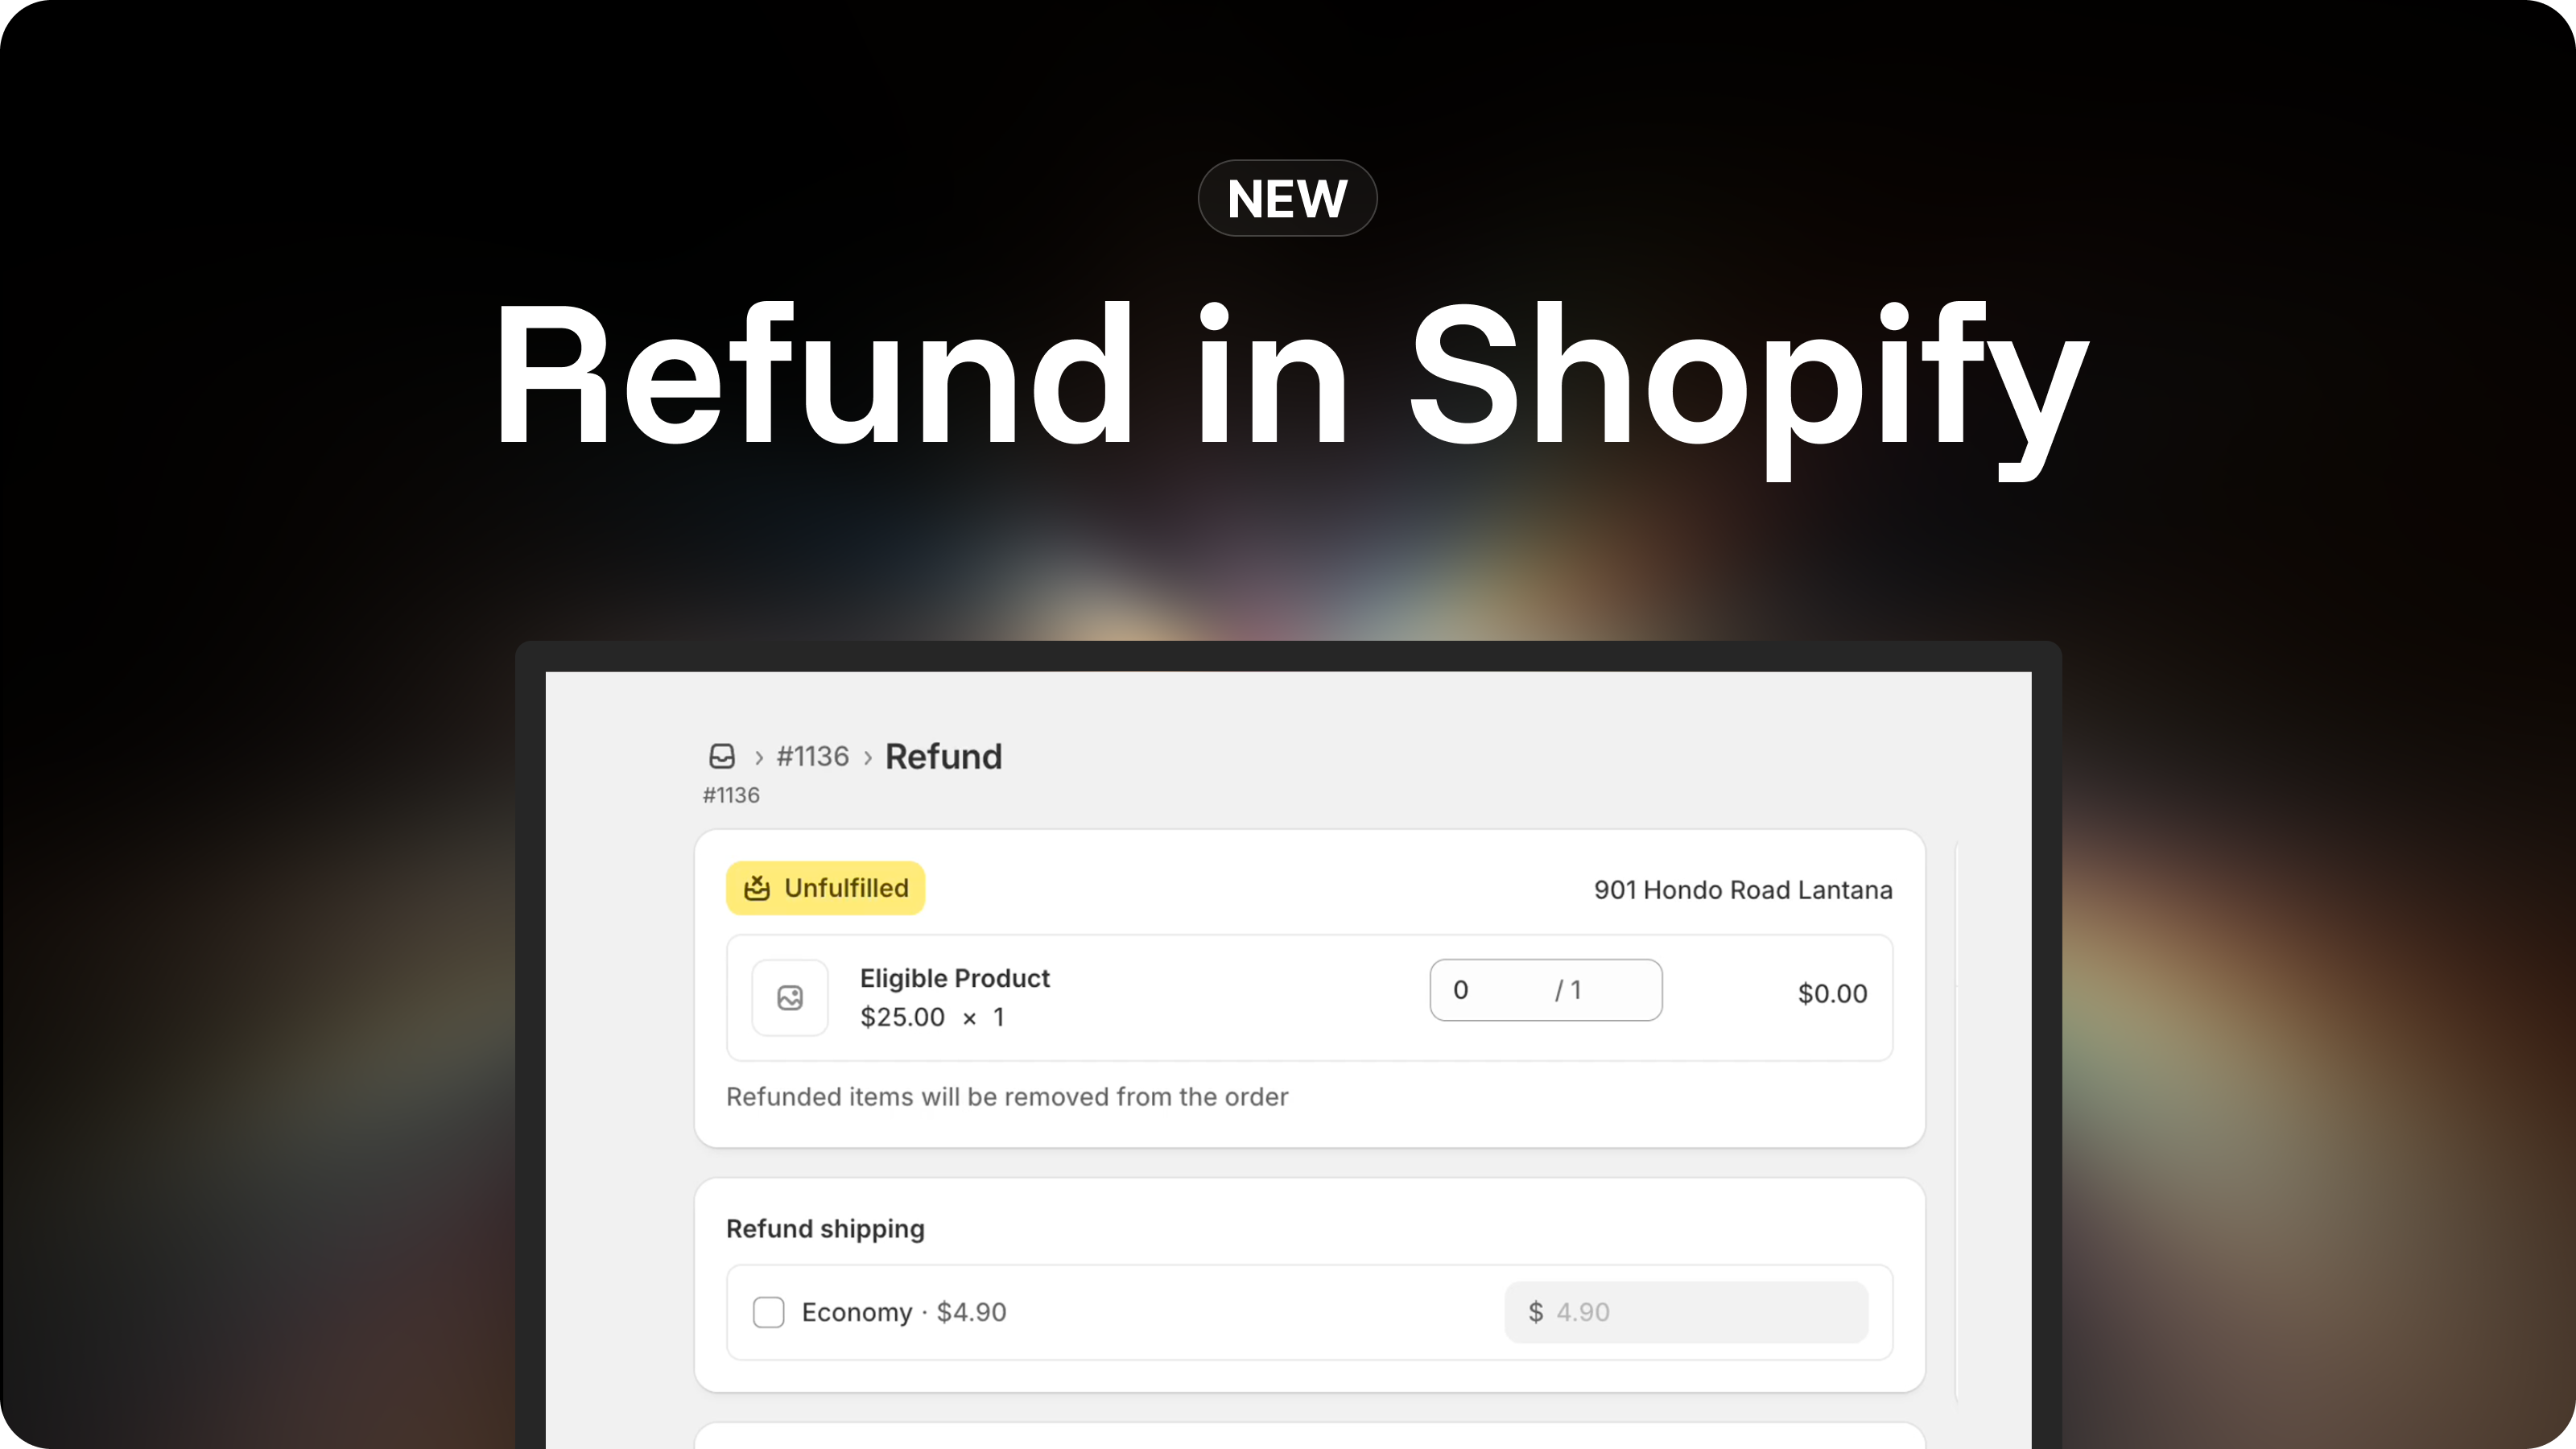The width and height of the screenshot is (2576, 1449).
Task: Click the #1136 label under the breadcrumb
Action: click(x=731, y=795)
